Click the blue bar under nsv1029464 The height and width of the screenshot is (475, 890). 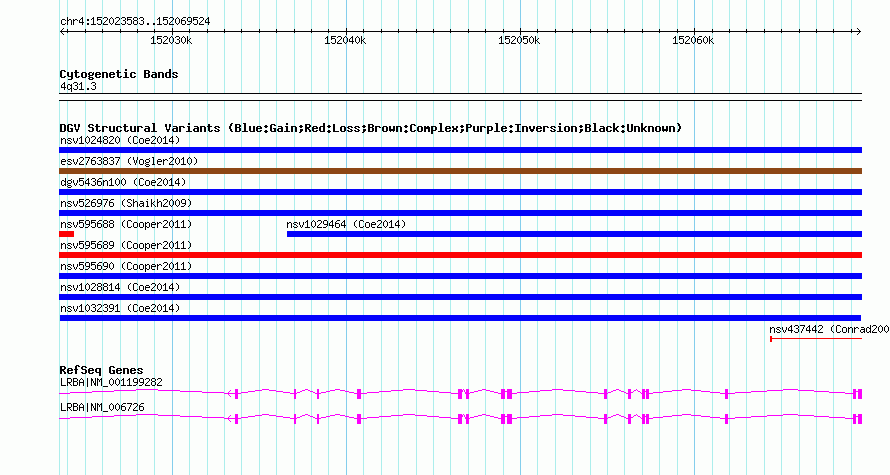pyautogui.click(x=574, y=234)
